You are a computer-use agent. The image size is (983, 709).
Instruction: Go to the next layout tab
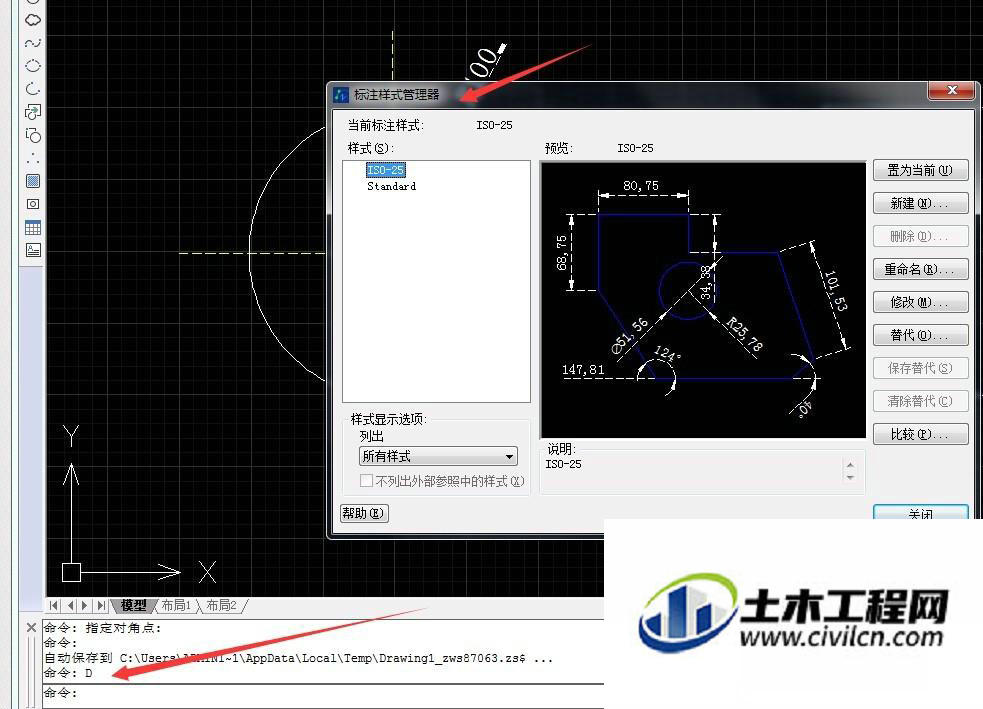(85, 606)
